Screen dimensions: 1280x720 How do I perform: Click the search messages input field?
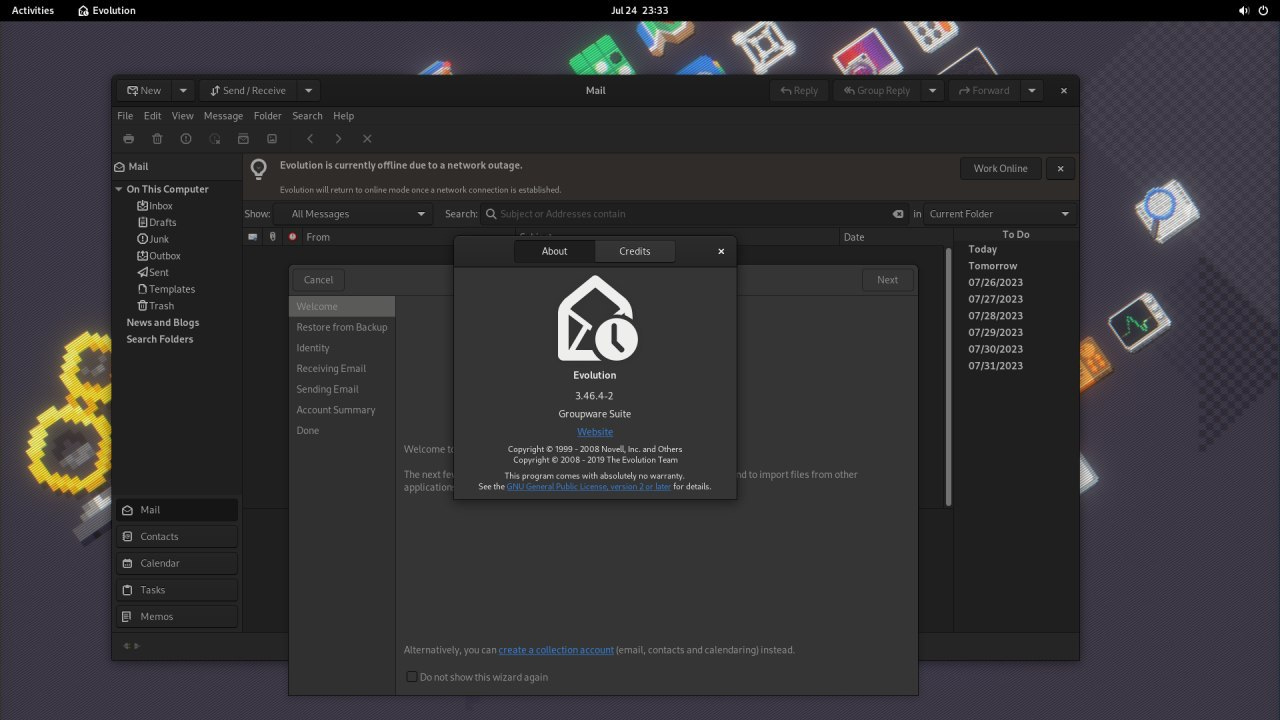694,214
